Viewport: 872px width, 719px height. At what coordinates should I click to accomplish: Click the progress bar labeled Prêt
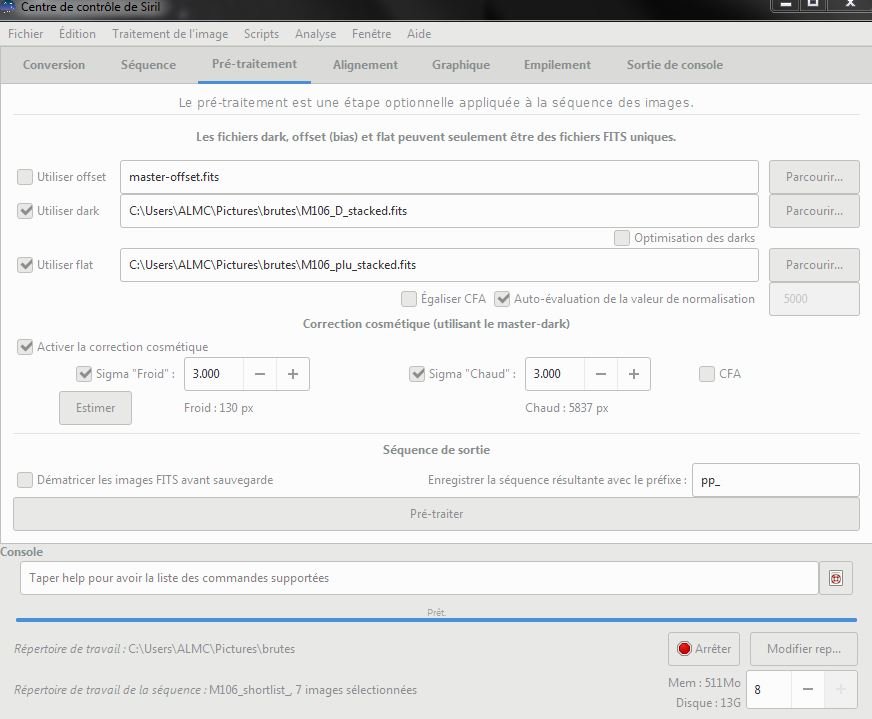(437, 619)
